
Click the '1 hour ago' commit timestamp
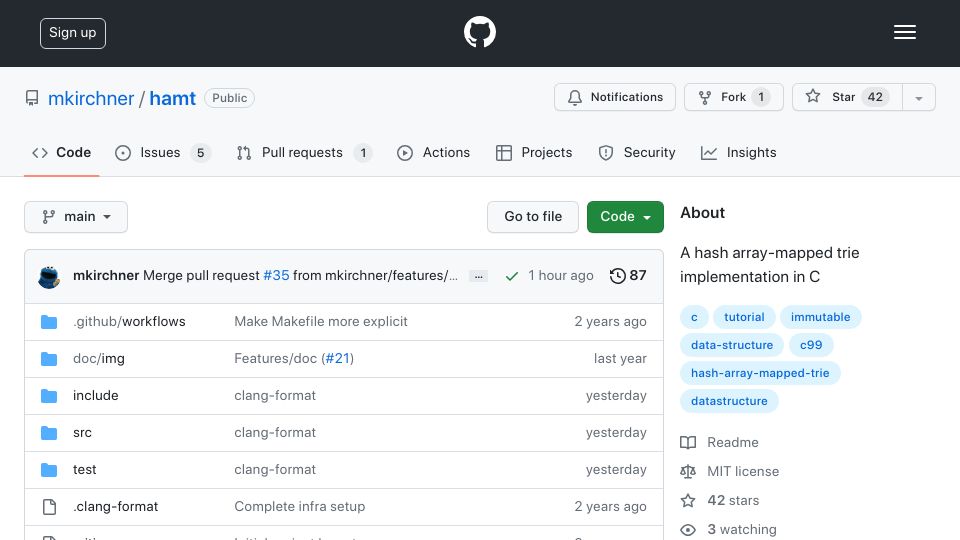pyautogui.click(x=561, y=276)
